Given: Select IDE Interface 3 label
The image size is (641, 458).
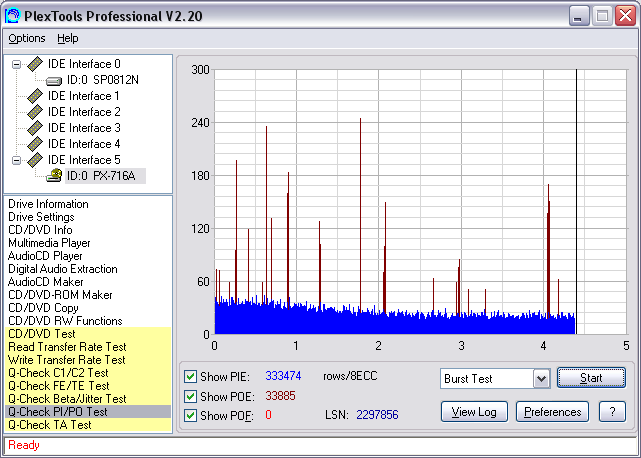Looking at the screenshot, I should [84, 128].
